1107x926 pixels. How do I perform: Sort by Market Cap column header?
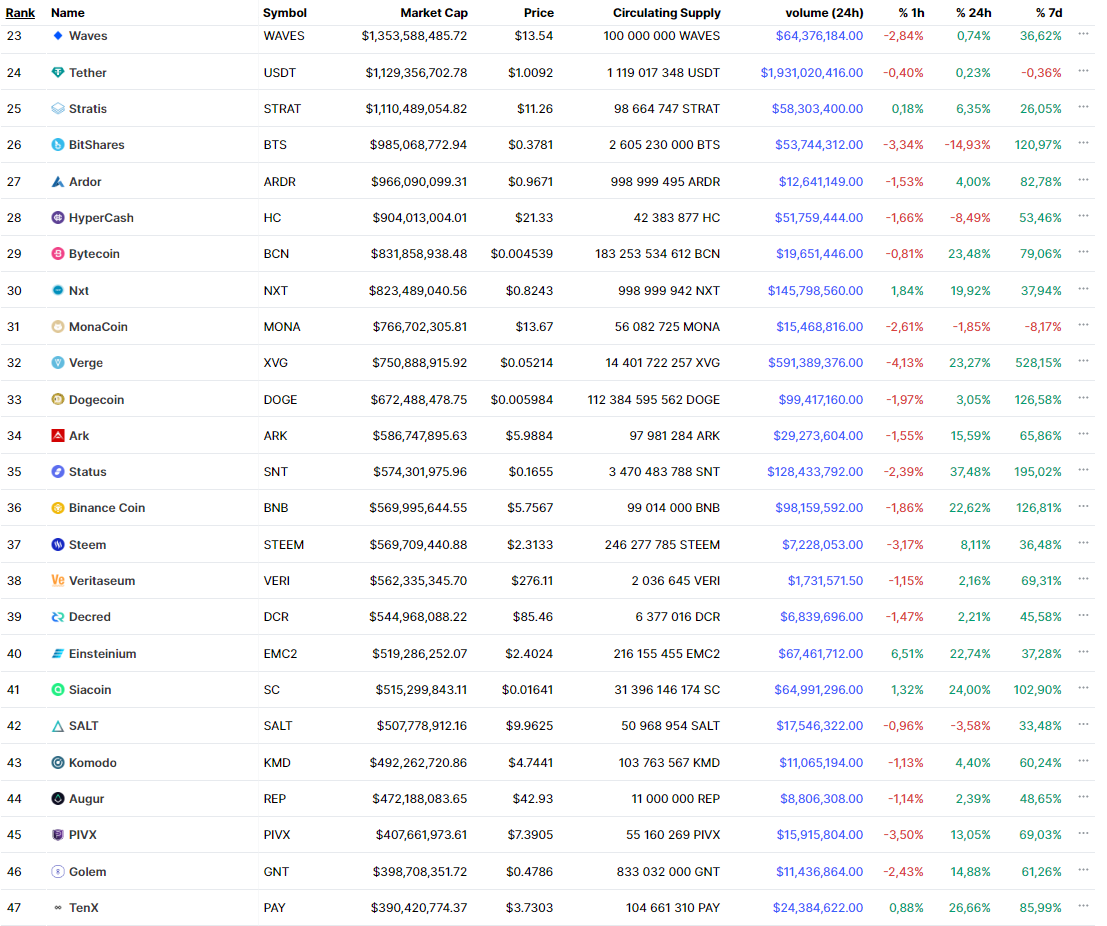434,13
